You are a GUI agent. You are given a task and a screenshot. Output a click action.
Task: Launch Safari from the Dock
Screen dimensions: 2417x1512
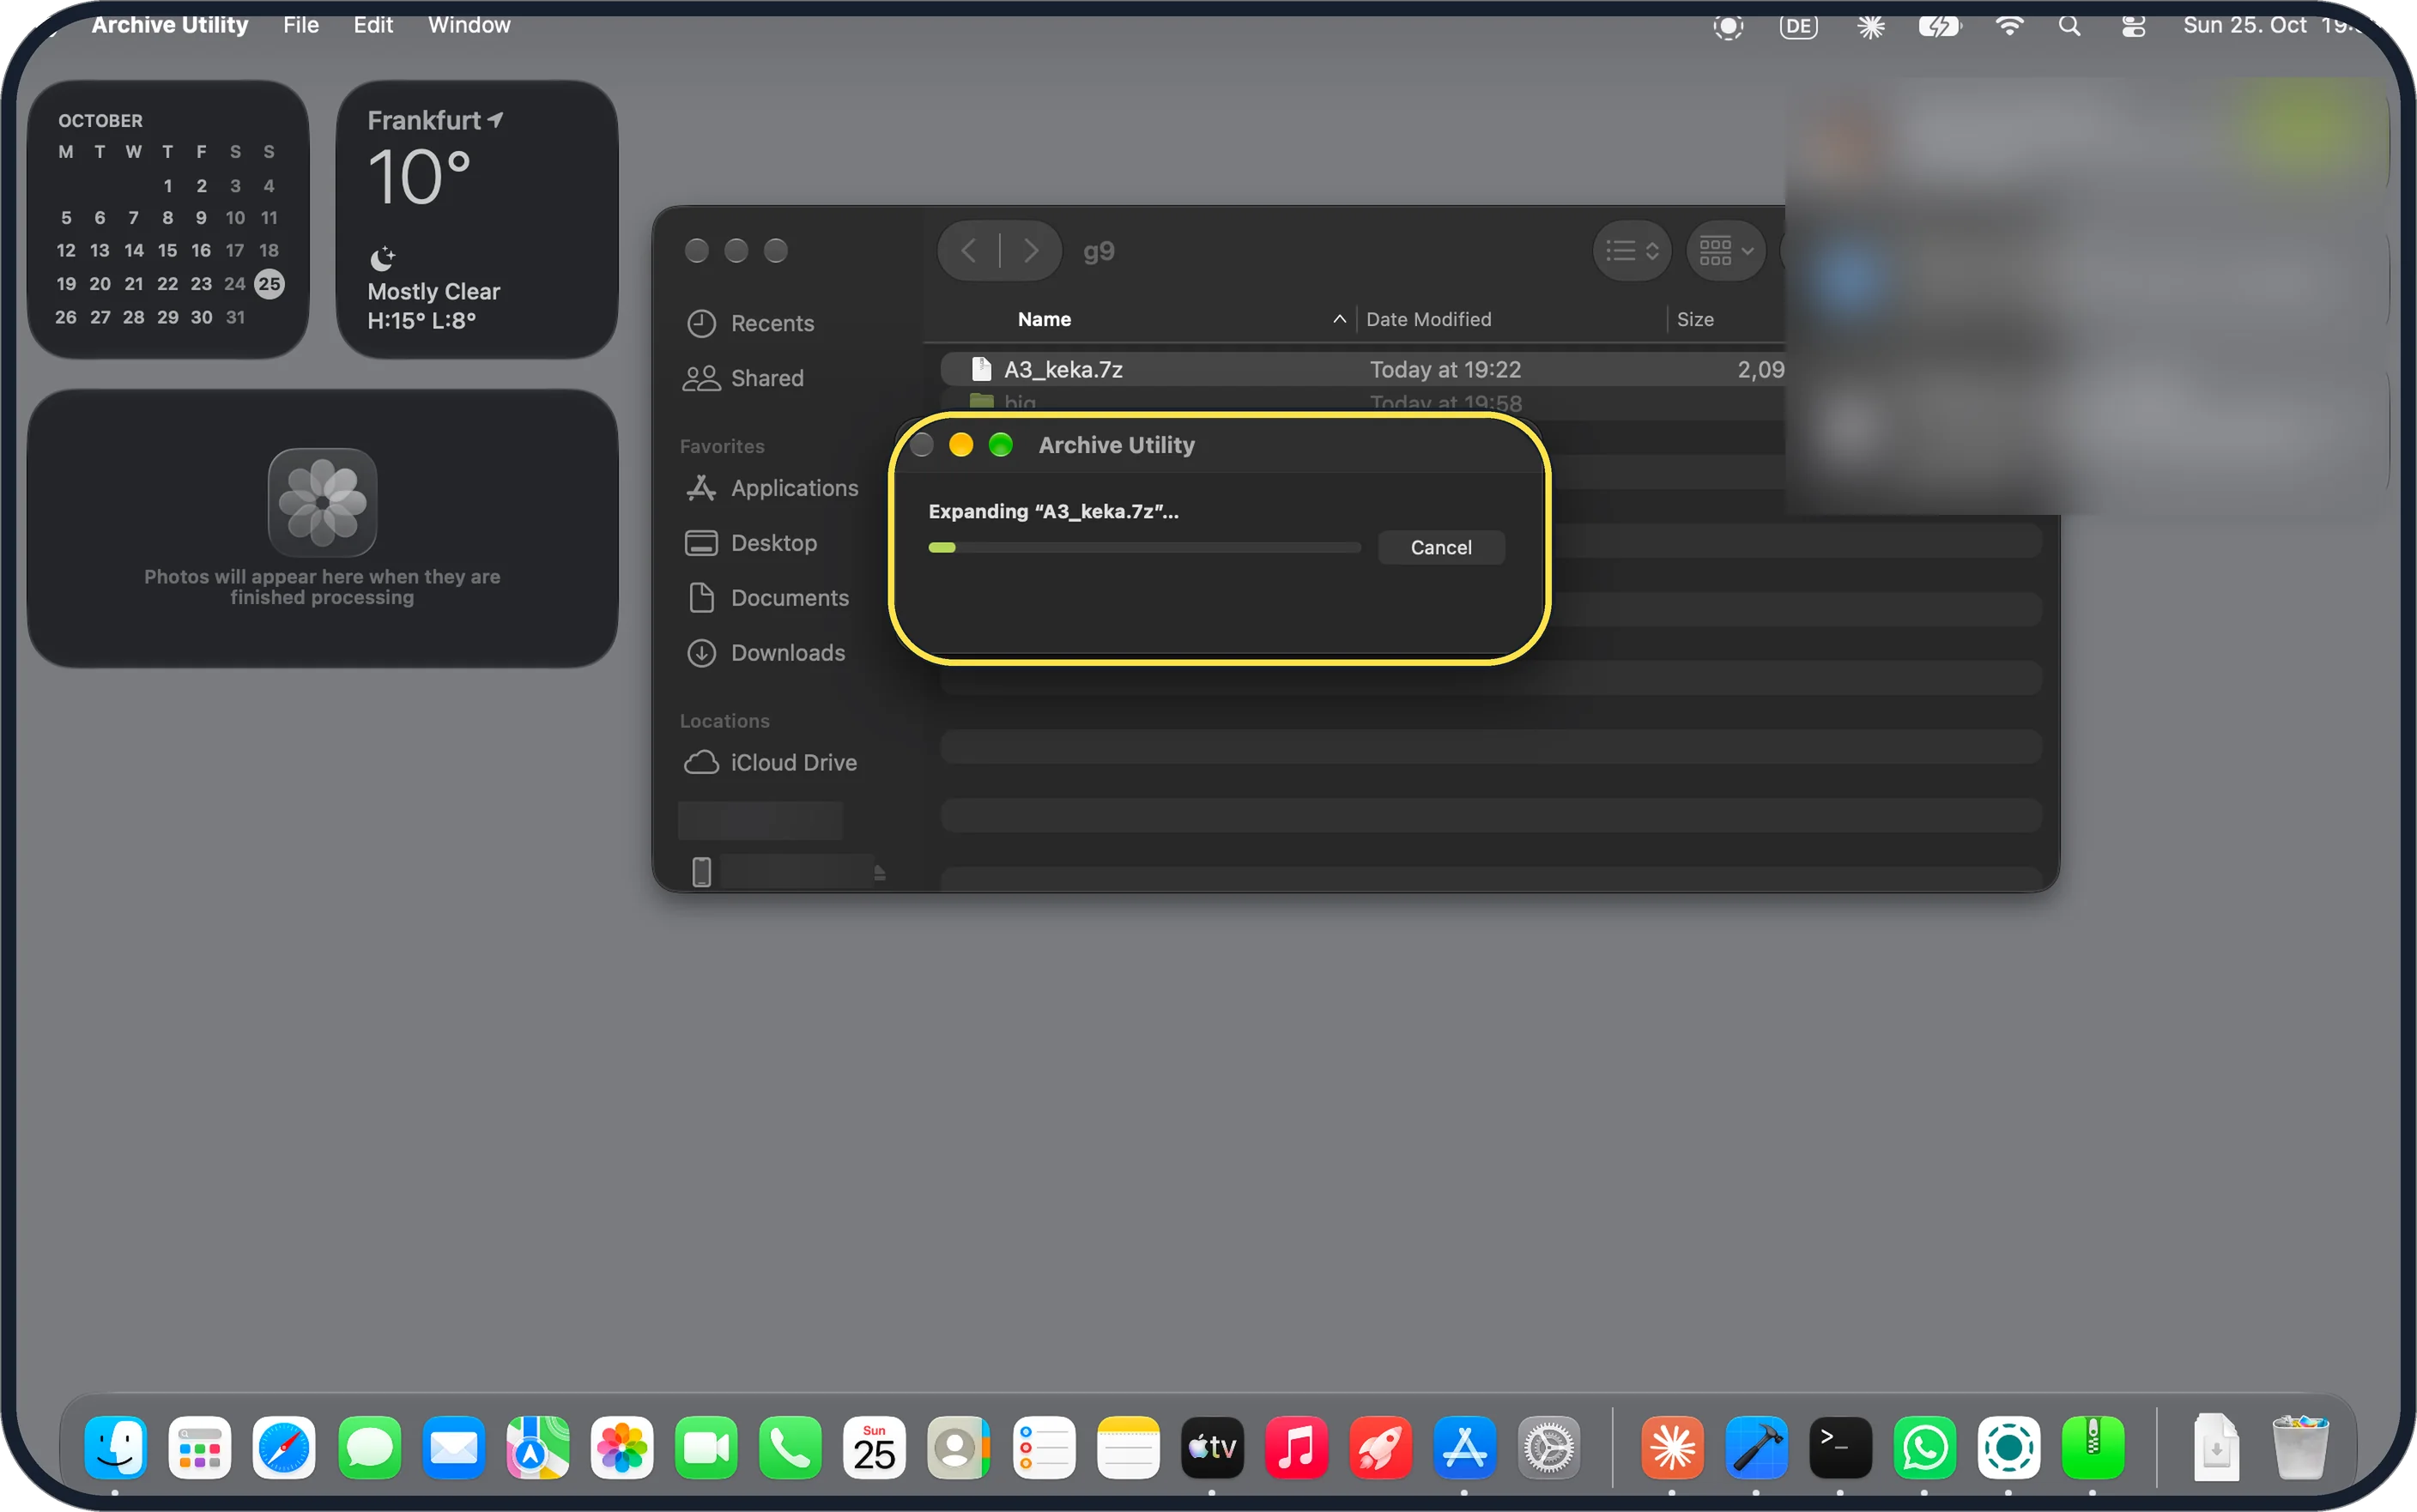(284, 1447)
